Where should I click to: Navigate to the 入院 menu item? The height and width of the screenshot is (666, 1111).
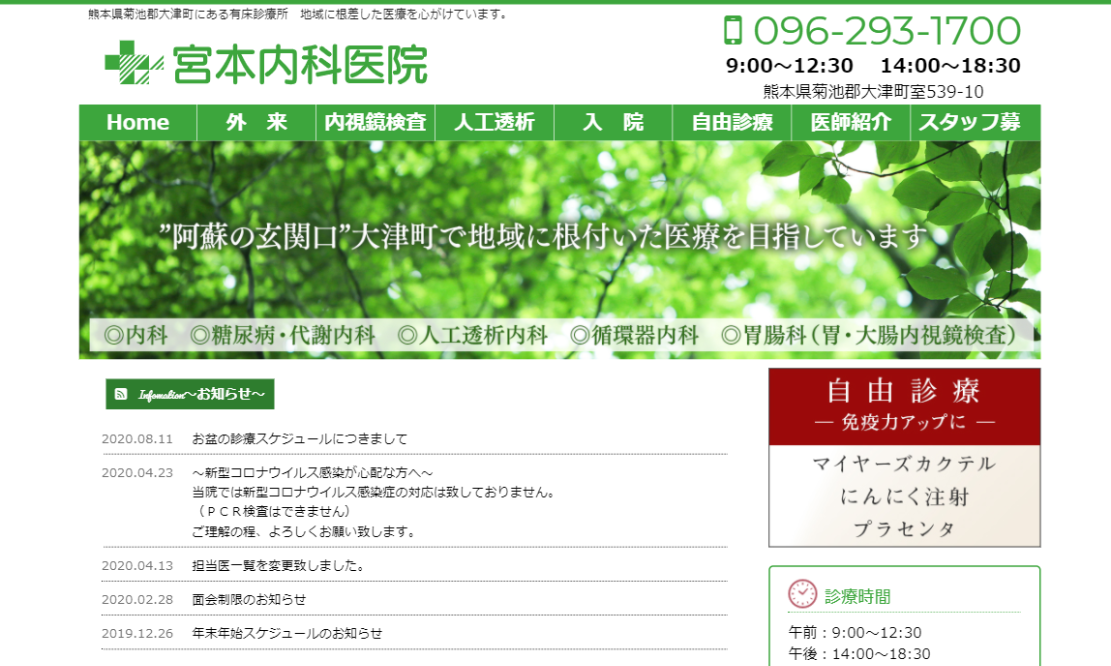click(x=613, y=123)
